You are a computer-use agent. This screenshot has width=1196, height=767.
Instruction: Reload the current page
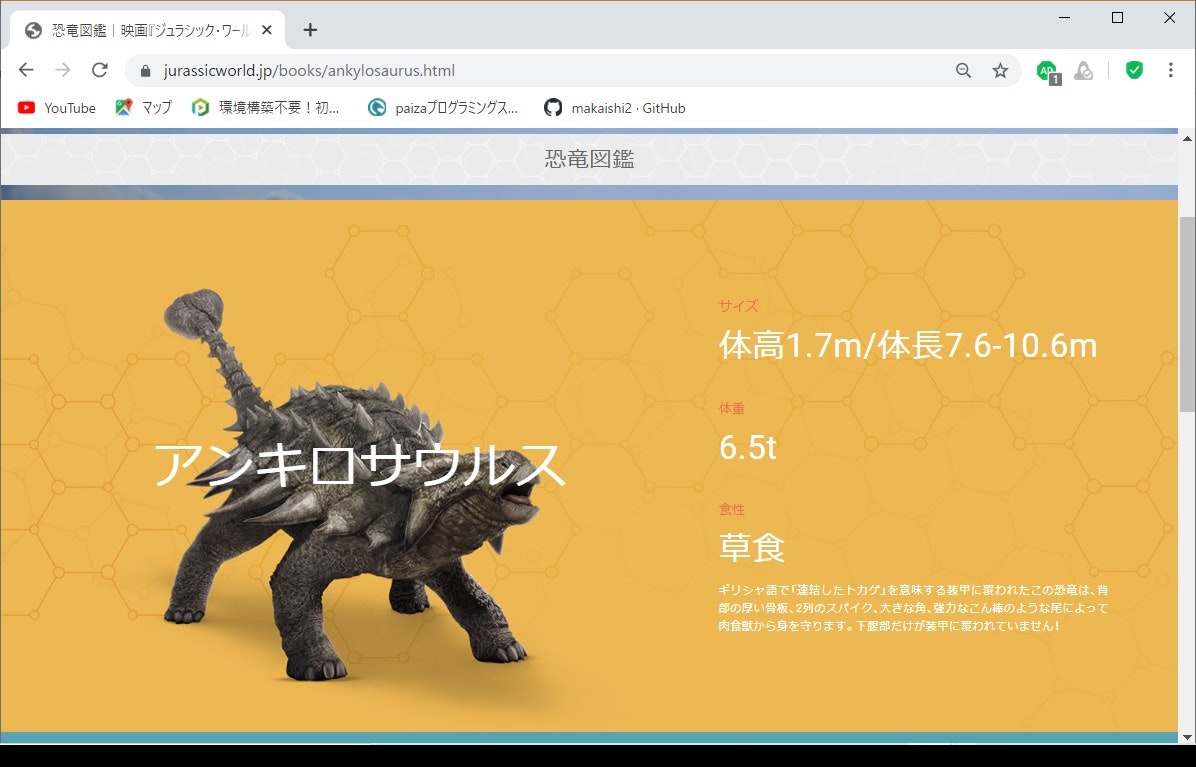tap(100, 70)
